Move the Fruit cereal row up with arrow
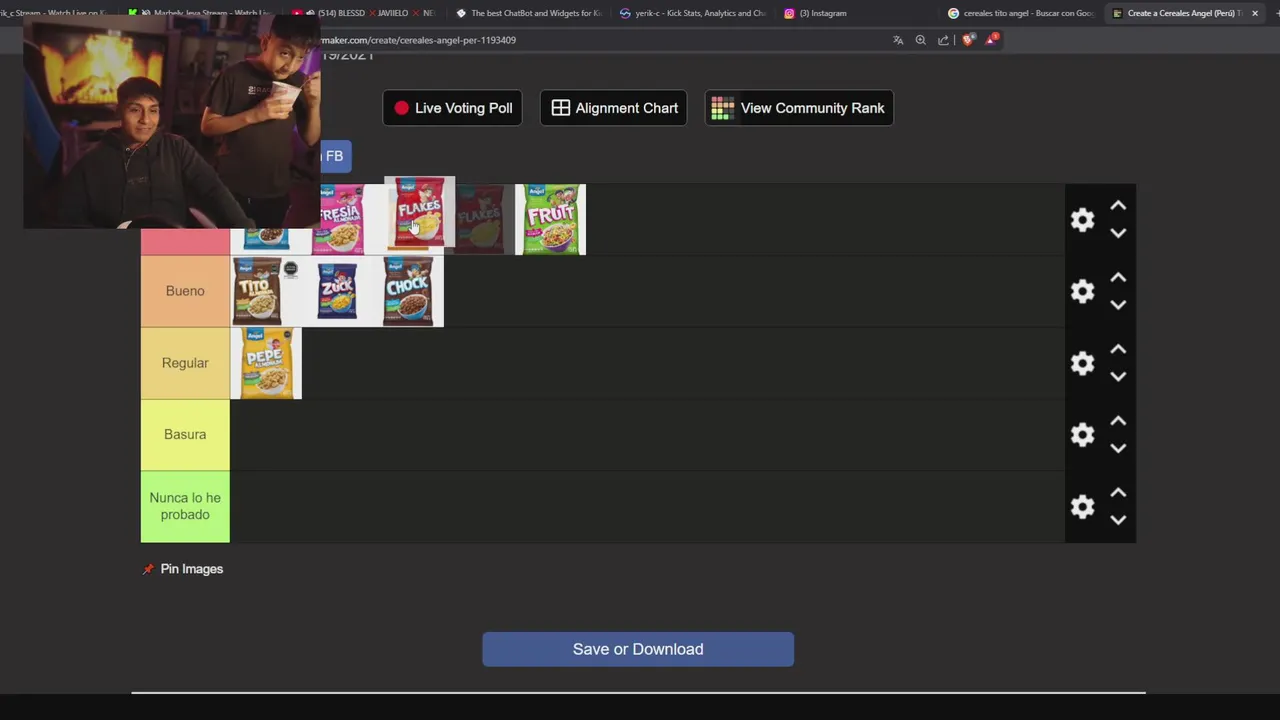Viewport: 1280px width, 720px height. [1118, 206]
